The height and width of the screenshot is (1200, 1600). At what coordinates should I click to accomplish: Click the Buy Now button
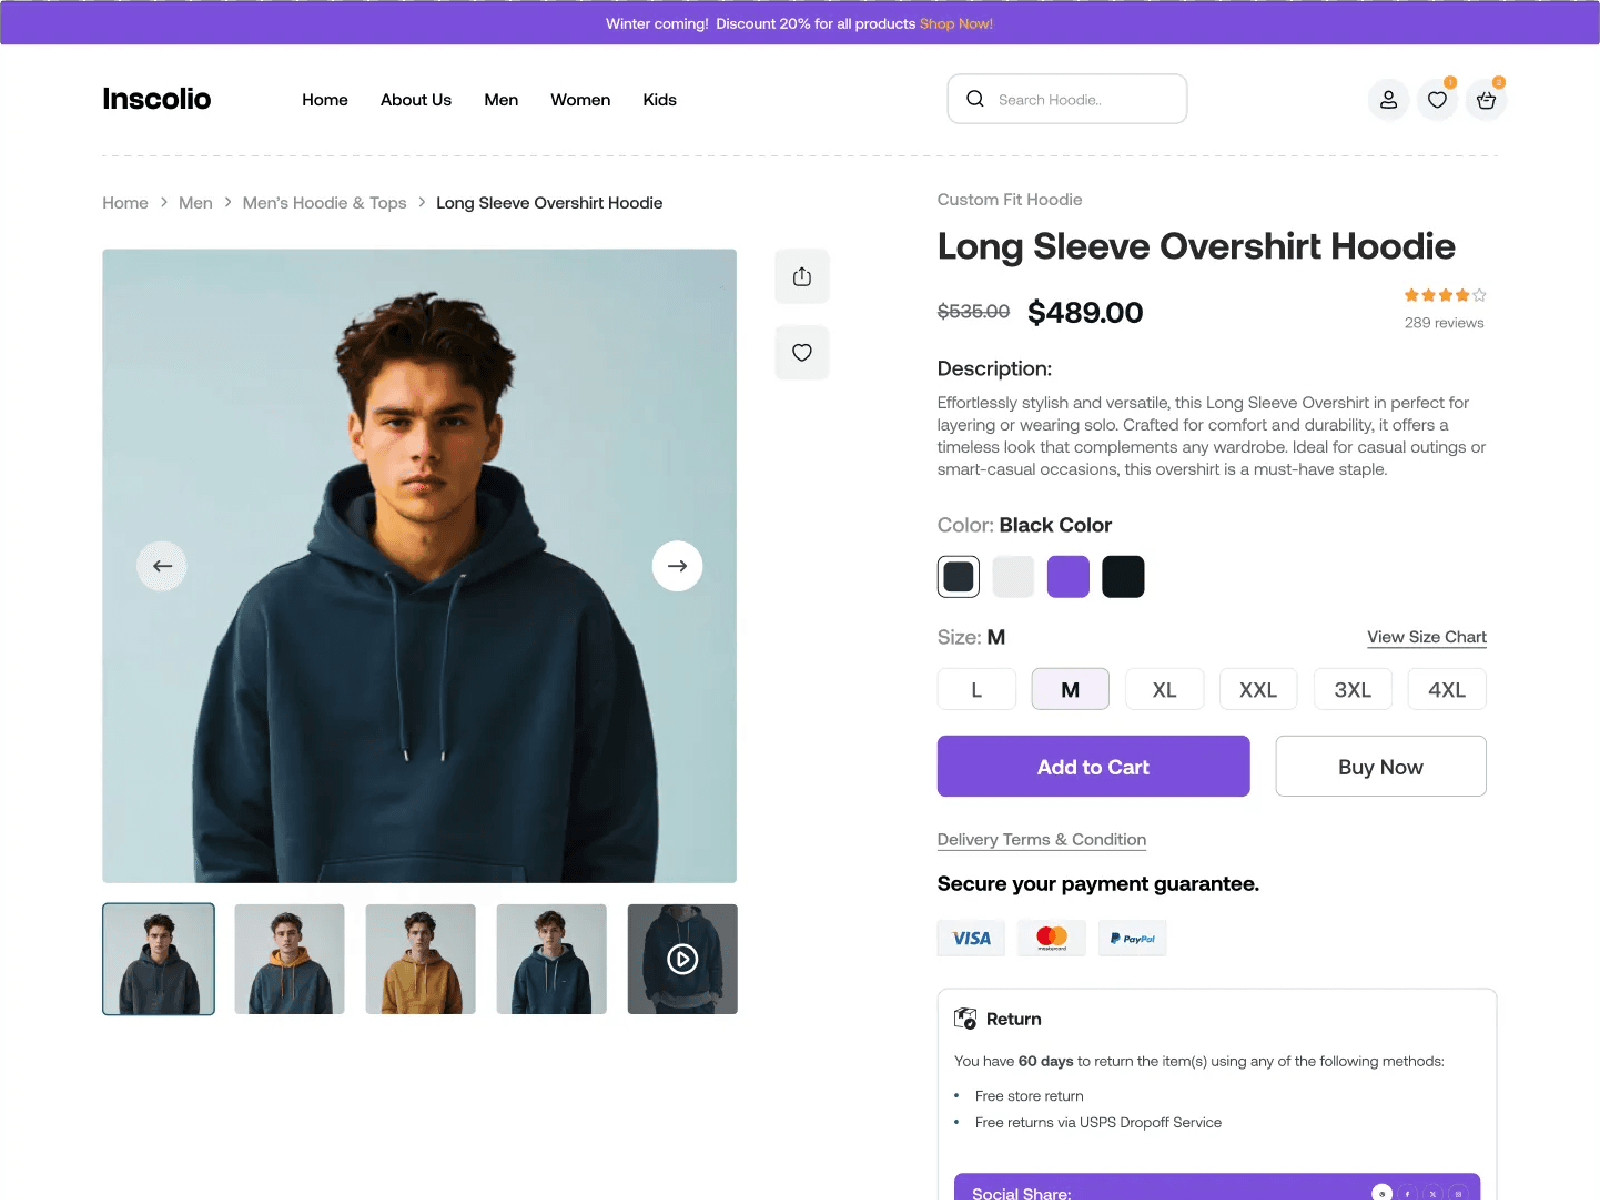(1380, 767)
